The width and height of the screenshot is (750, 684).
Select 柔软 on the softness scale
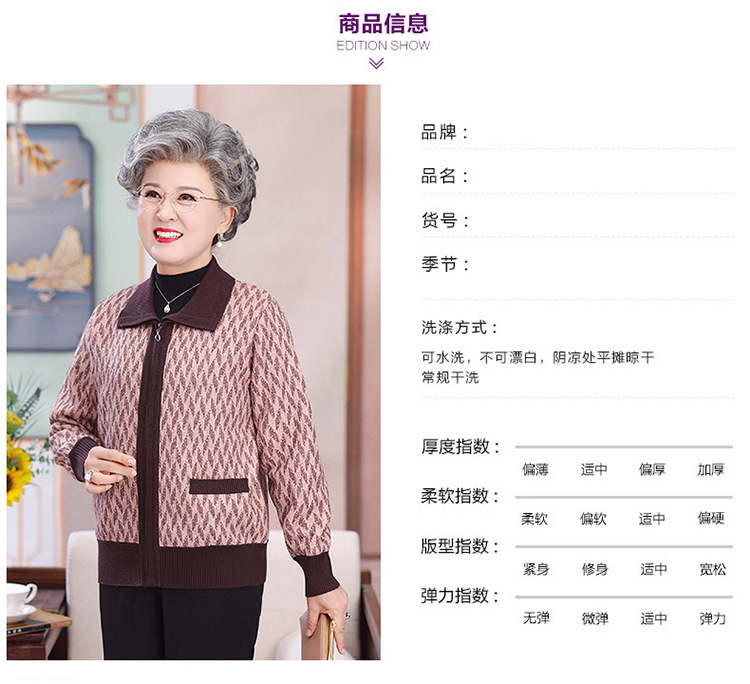point(534,519)
